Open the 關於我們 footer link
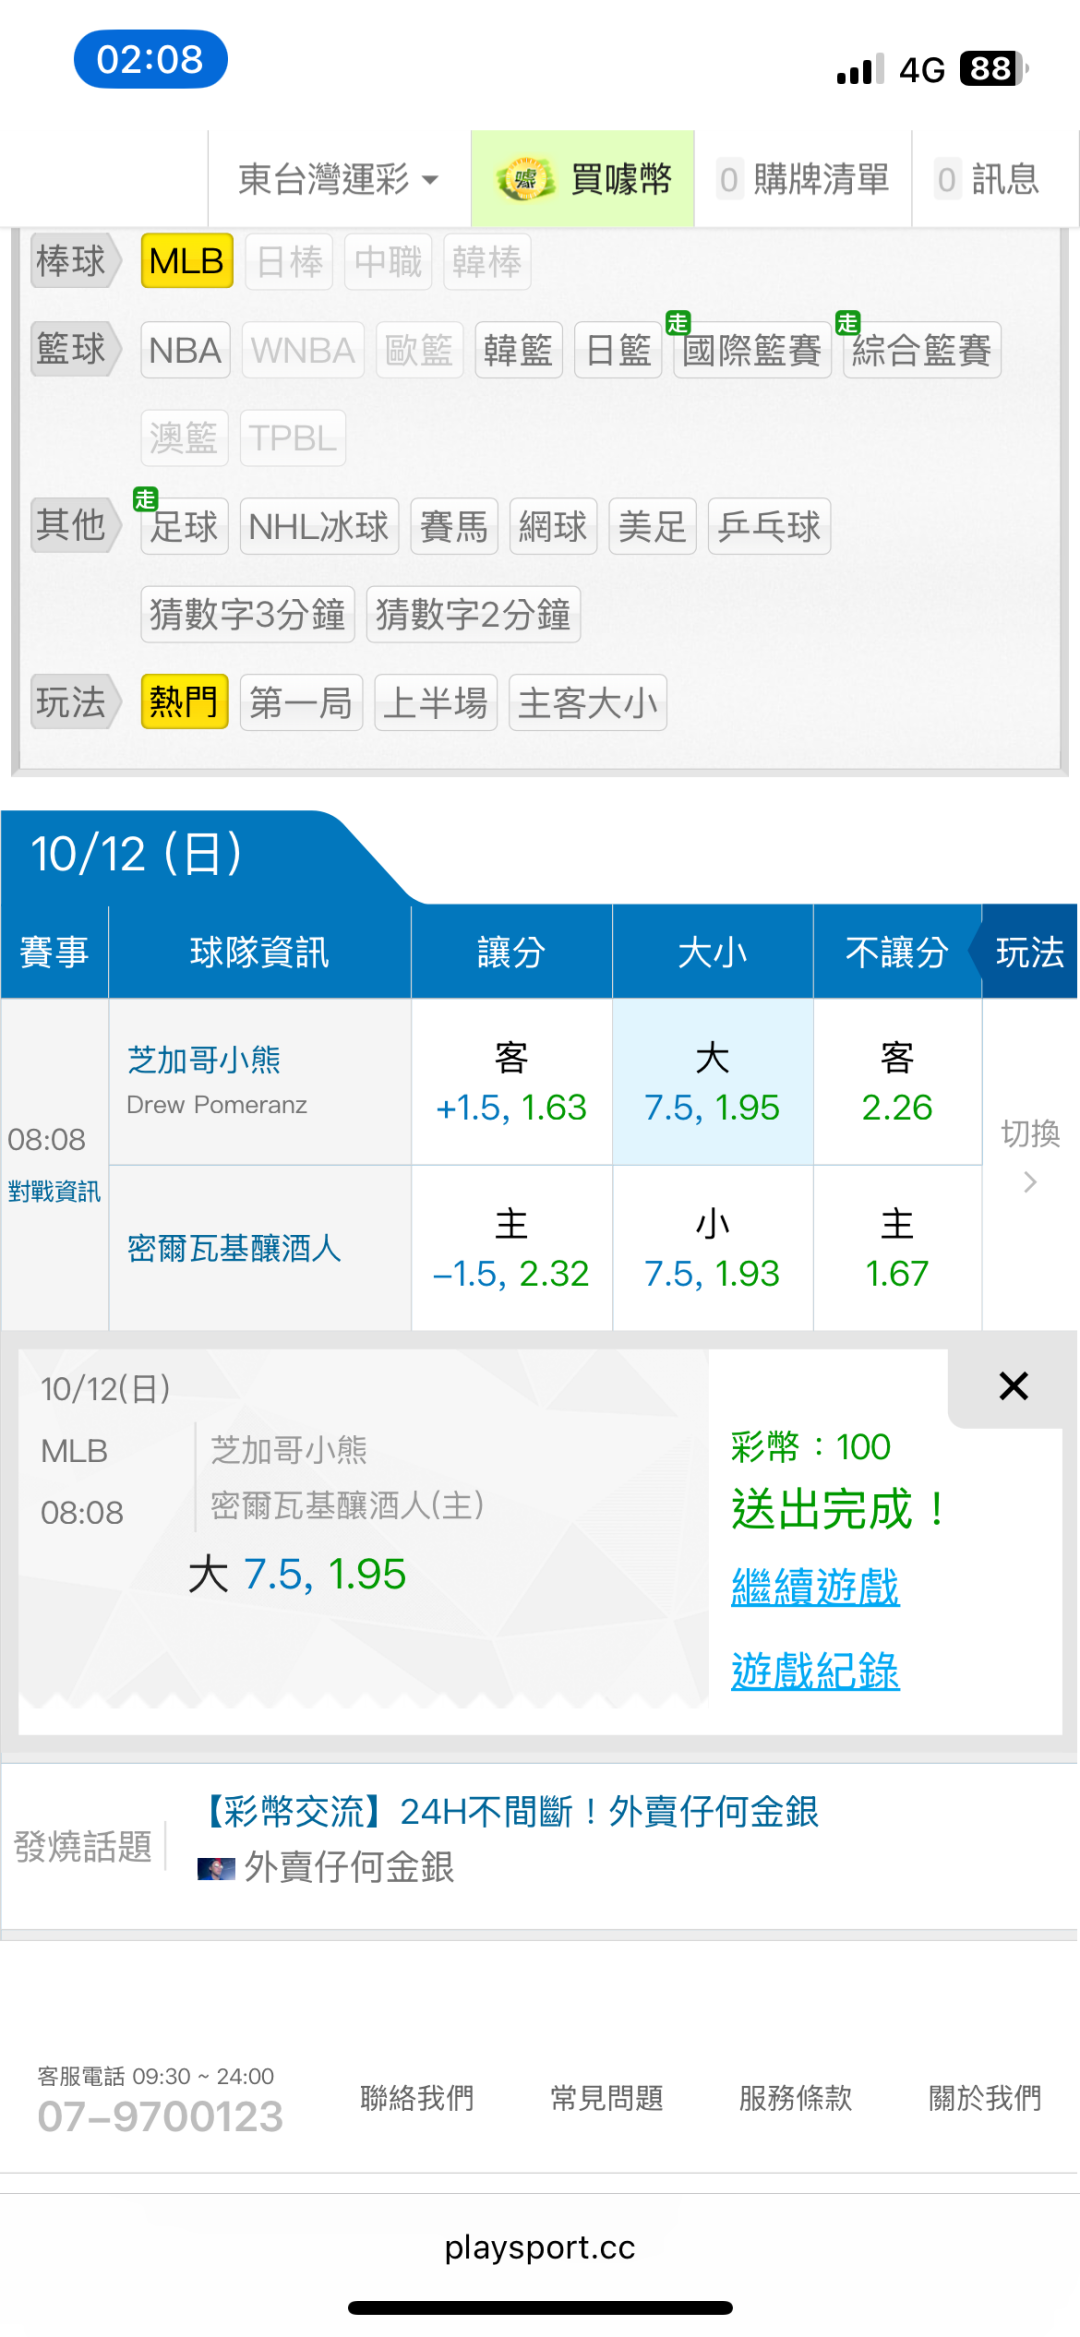Image resolution: width=1080 pixels, height=2337 pixels. 985,2098
